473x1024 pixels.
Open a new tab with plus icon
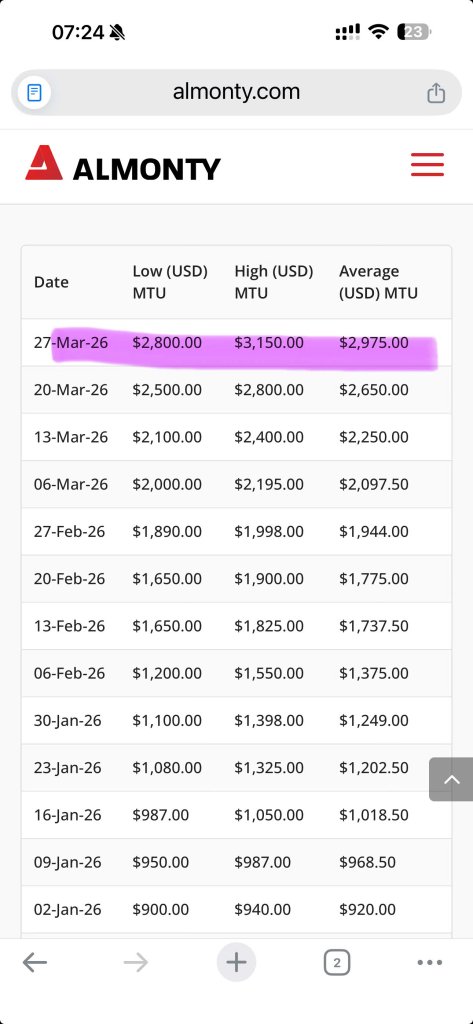236,962
